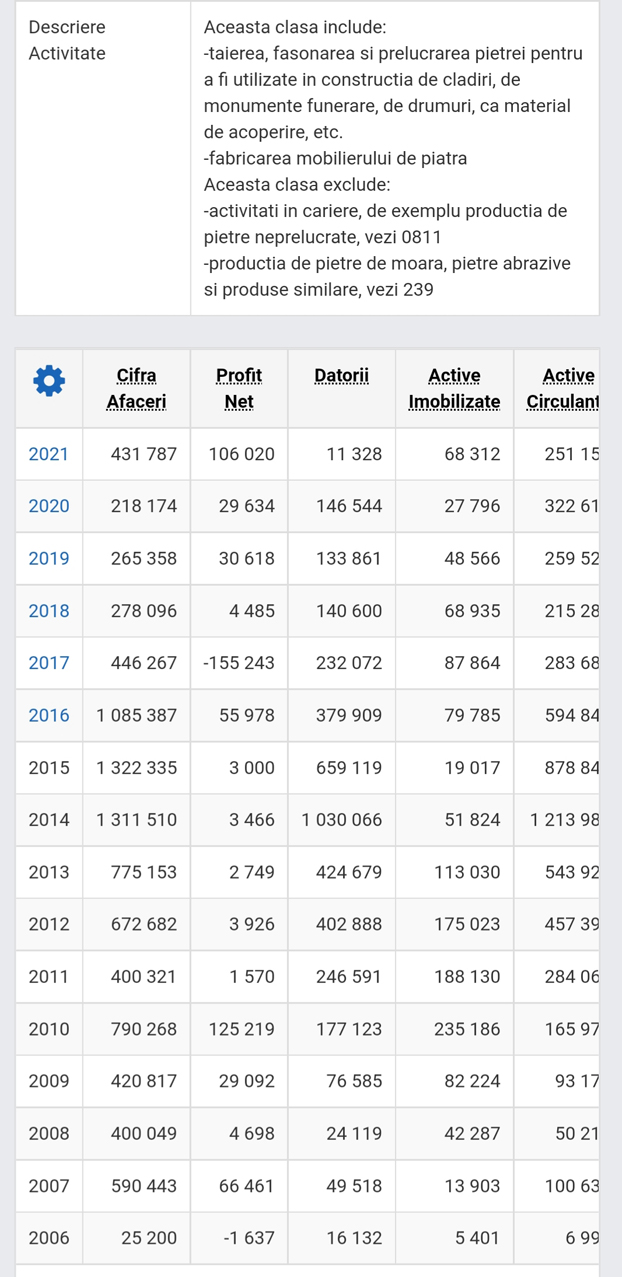This screenshot has width=622, height=1277.
Task: Open the 2017 year link
Action: click(49, 663)
